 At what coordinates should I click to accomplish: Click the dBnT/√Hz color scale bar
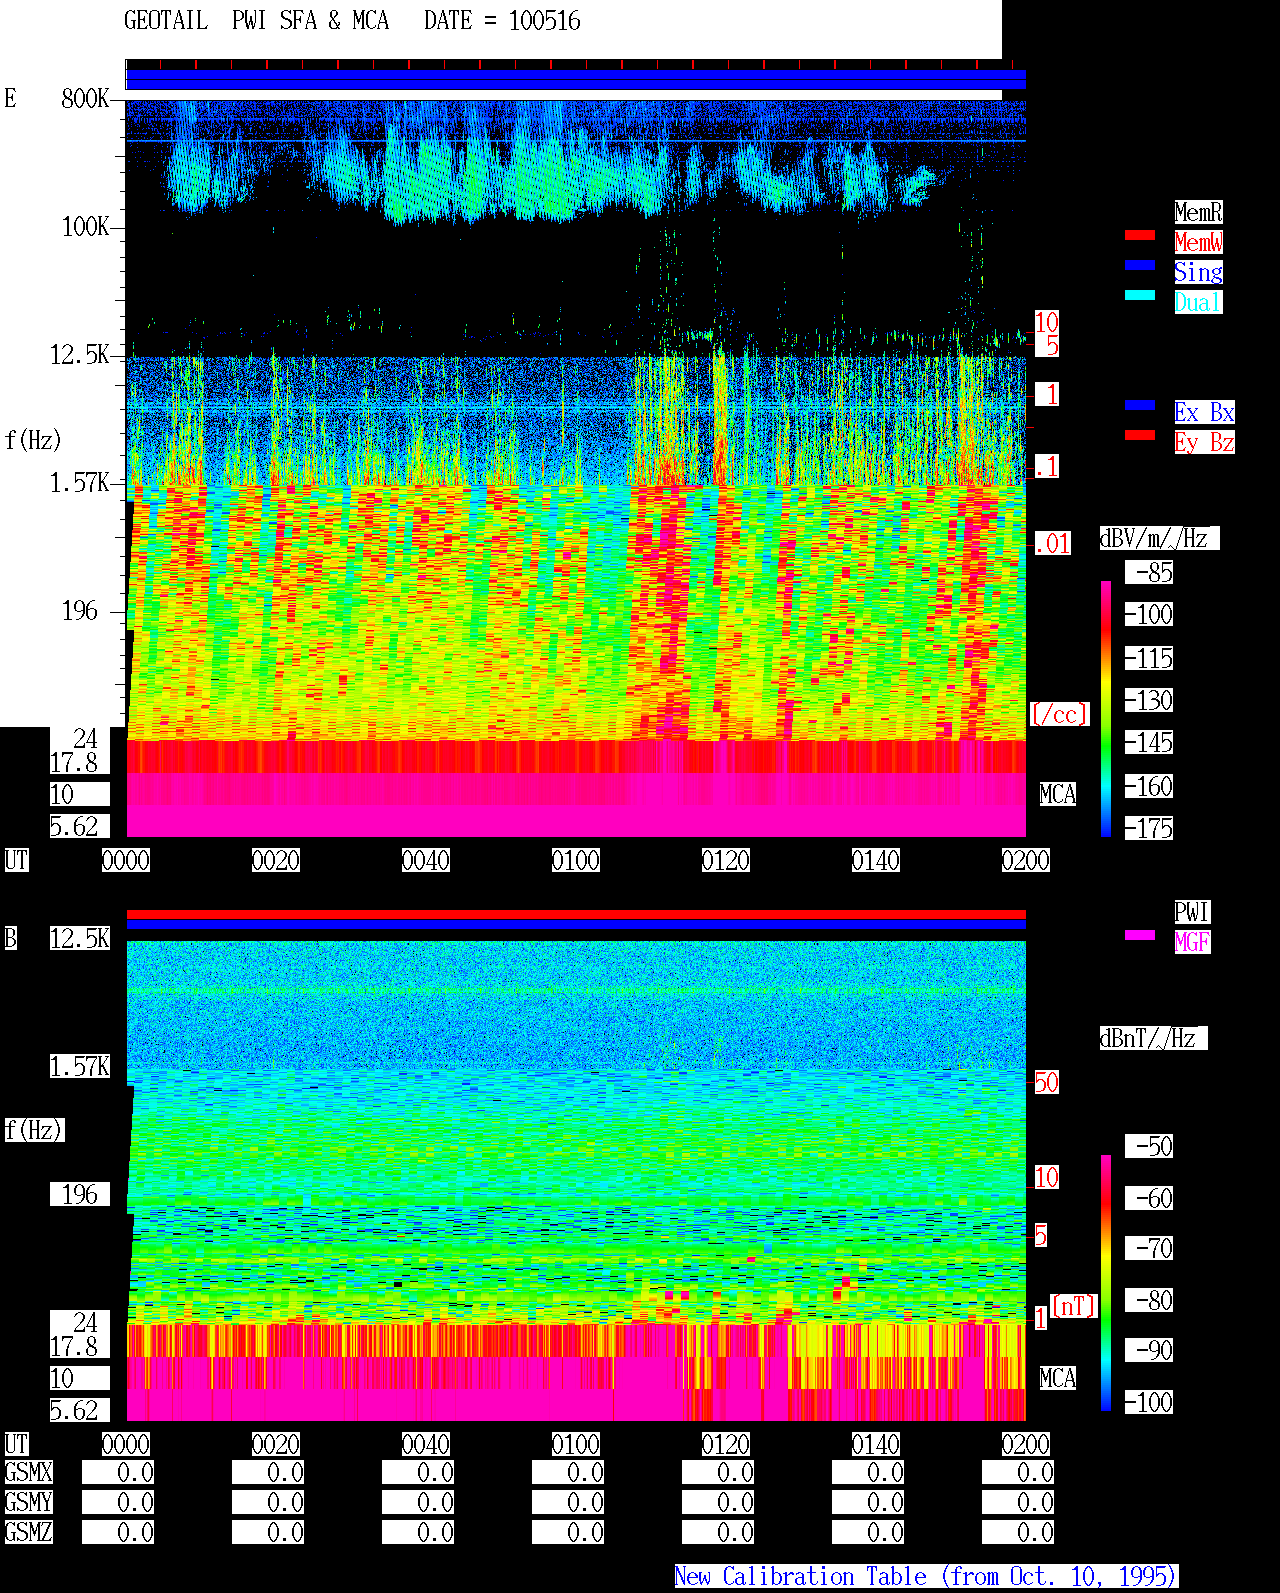pos(1106,1283)
